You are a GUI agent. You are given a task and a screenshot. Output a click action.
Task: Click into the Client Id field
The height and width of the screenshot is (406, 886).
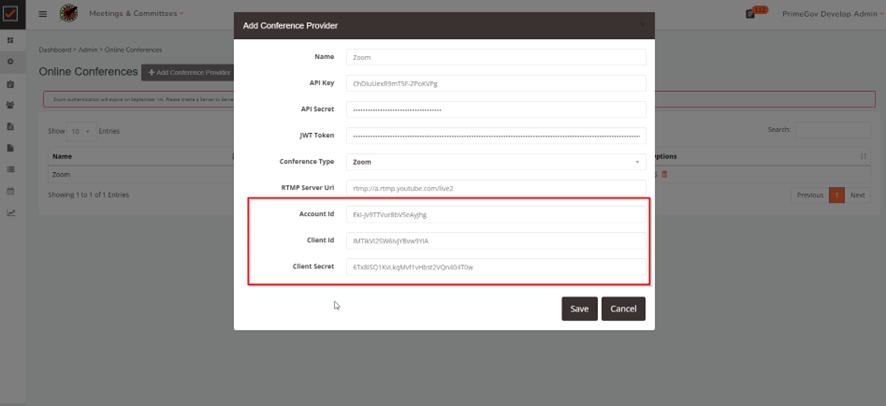[496, 241]
